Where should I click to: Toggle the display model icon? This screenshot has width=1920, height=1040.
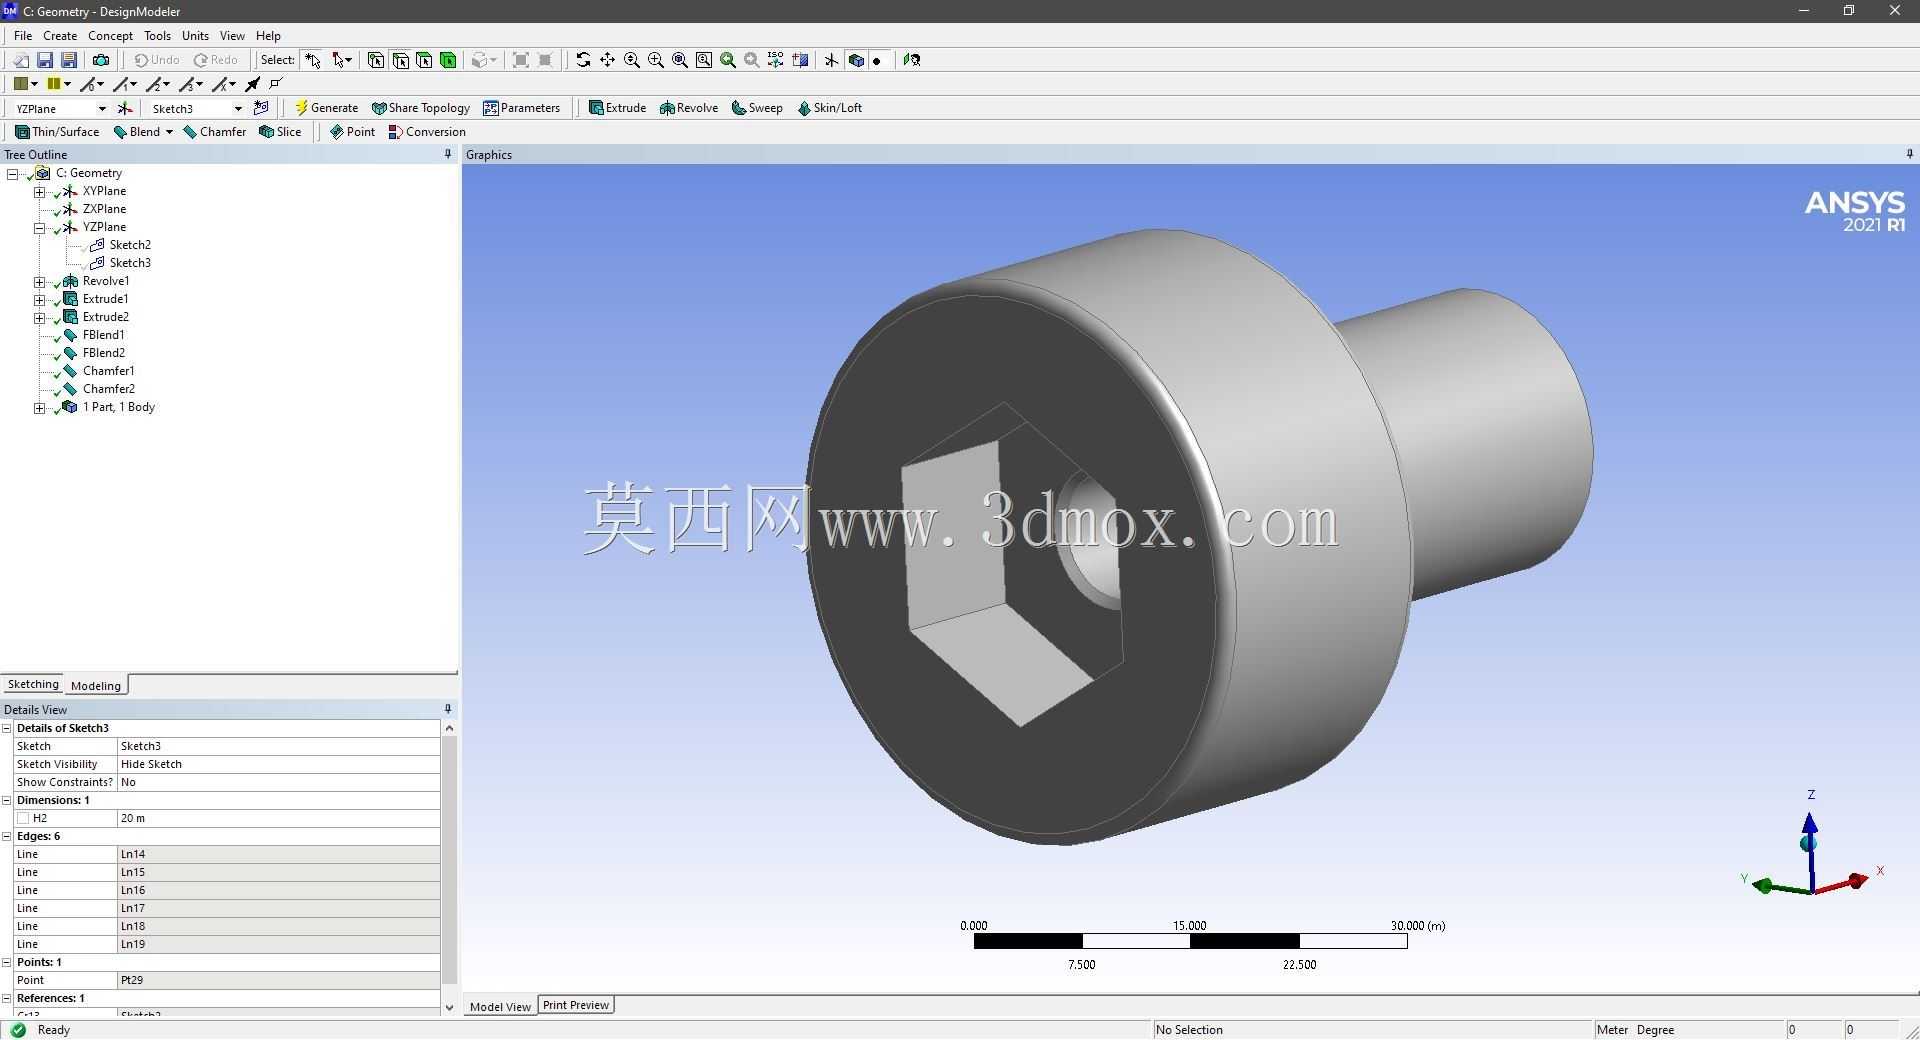pyautogui.click(x=856, y=60)
